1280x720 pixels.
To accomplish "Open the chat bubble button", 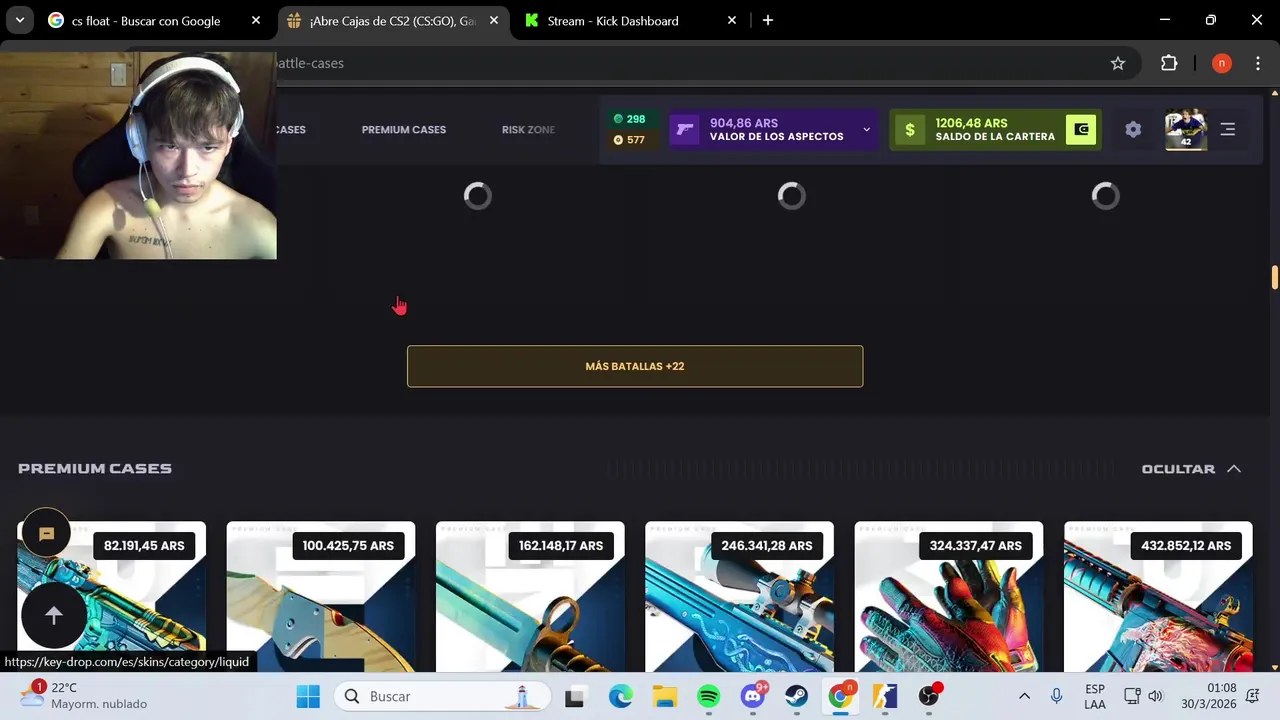I will [46, 534].
